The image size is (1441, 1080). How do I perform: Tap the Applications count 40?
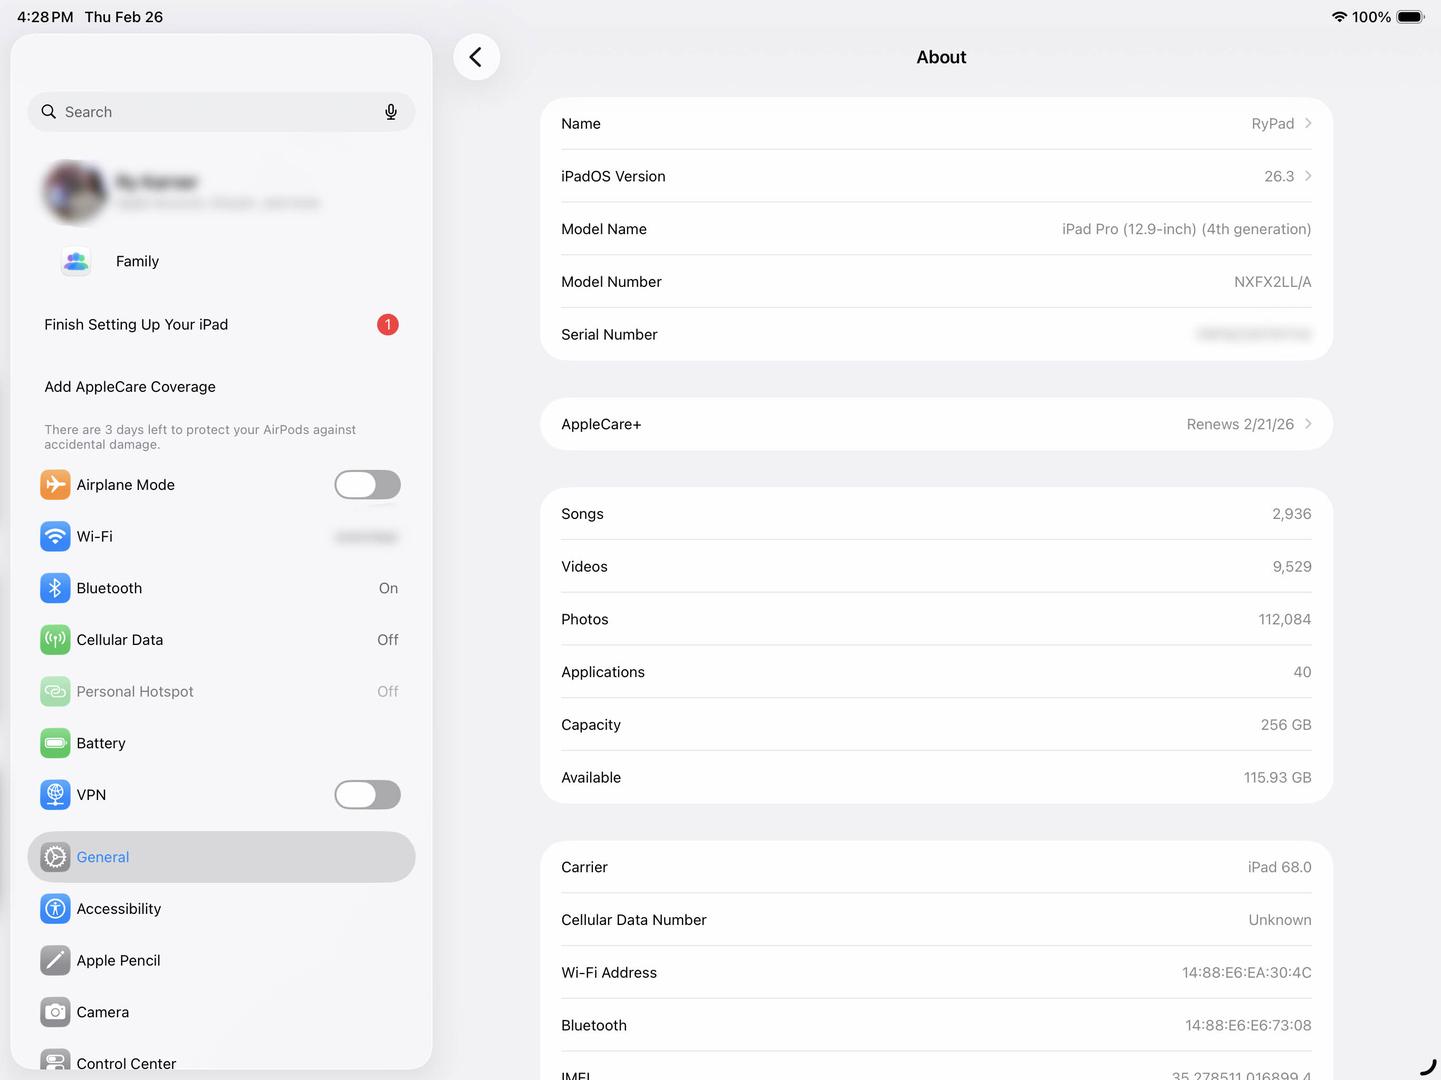pyautogui.click(x=1302, y=672)
